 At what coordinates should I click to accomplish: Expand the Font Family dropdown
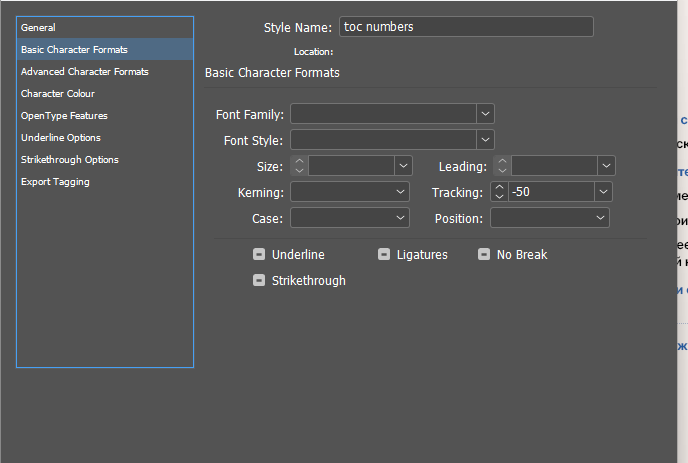tap(485, 114)
